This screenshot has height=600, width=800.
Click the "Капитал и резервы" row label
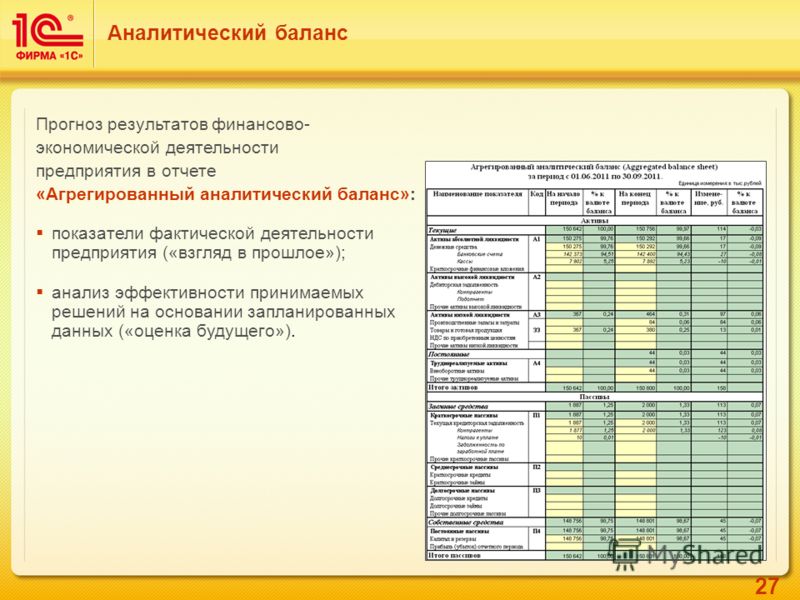coord(453,539)
